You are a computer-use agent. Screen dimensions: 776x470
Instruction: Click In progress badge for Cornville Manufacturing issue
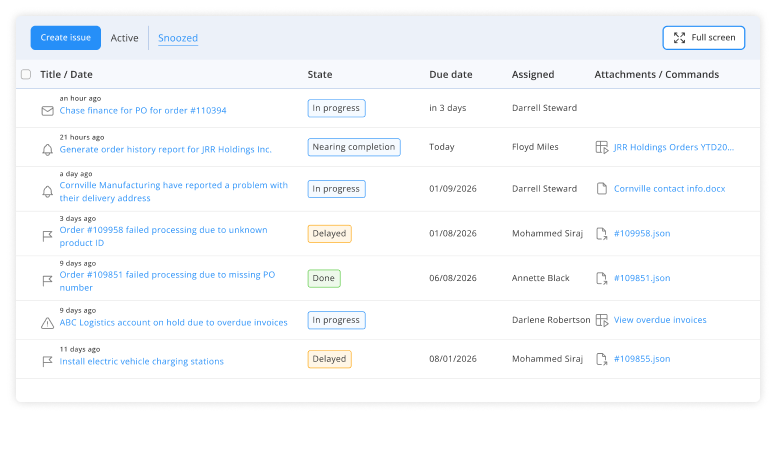(x=337, y=189)
